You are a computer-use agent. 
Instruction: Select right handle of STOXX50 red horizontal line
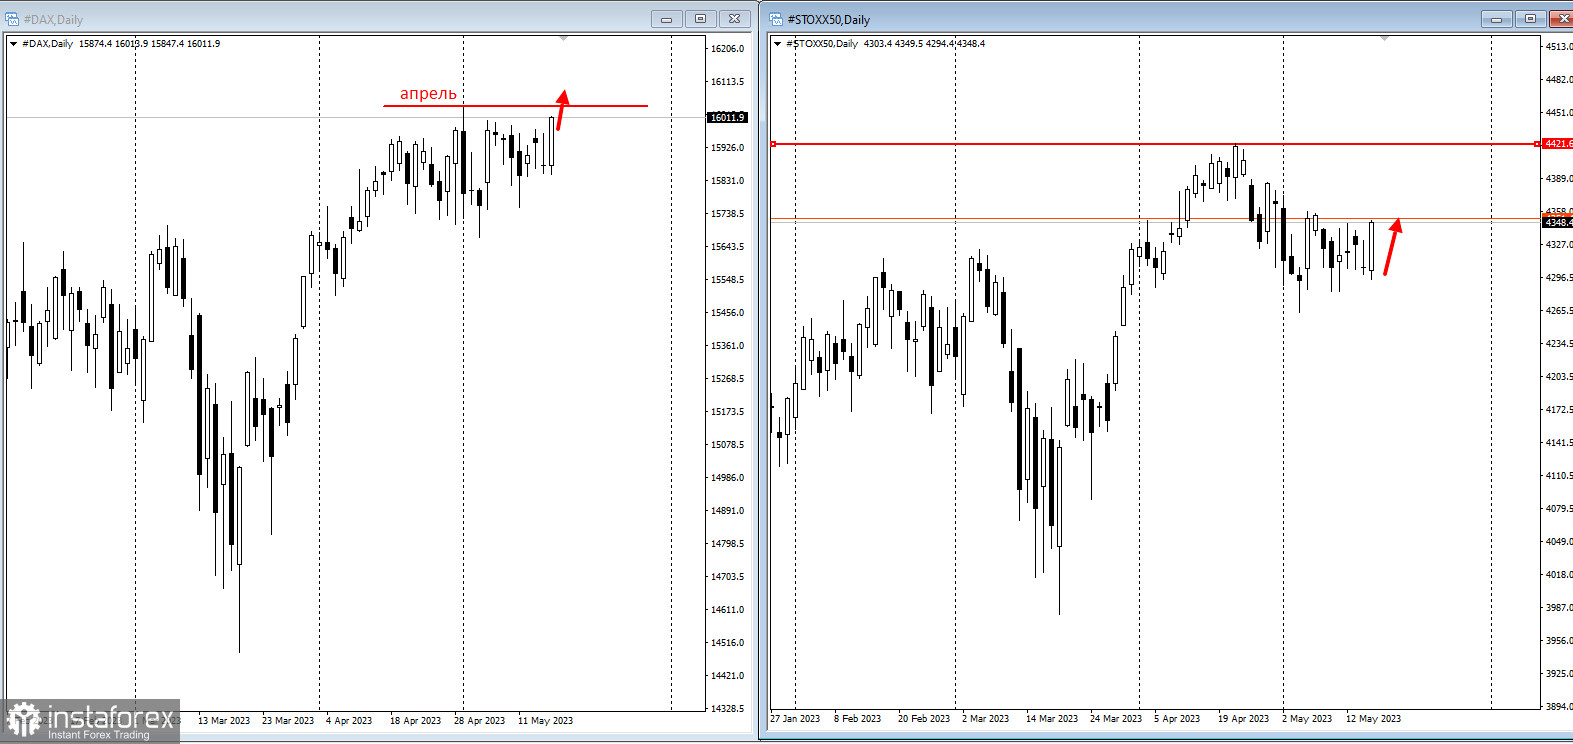[1537, 144]
